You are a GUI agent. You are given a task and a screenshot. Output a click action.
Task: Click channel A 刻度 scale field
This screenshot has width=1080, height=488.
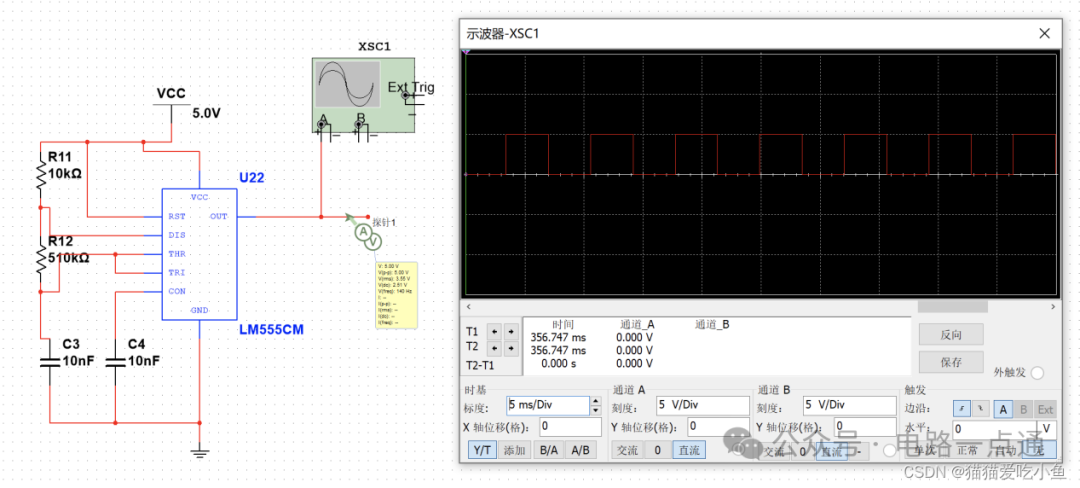coord(701,405)
